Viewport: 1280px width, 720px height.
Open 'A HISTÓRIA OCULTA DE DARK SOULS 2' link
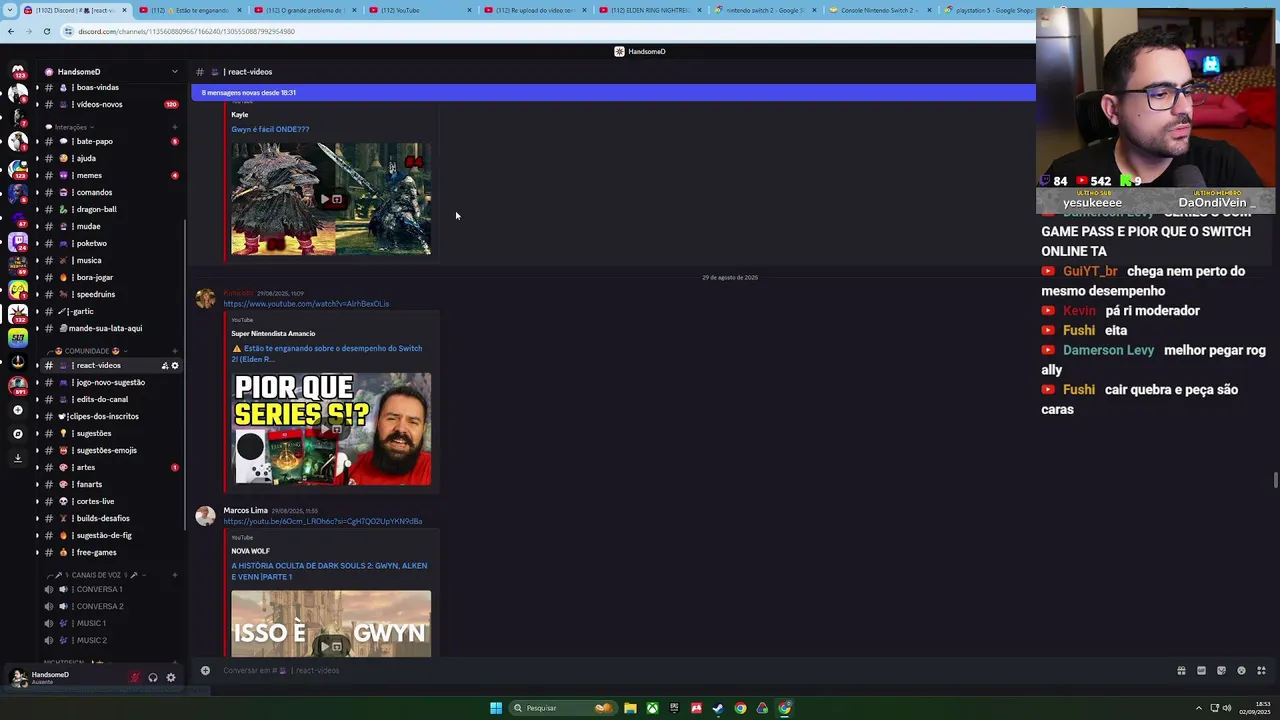(x=329, y=571)
